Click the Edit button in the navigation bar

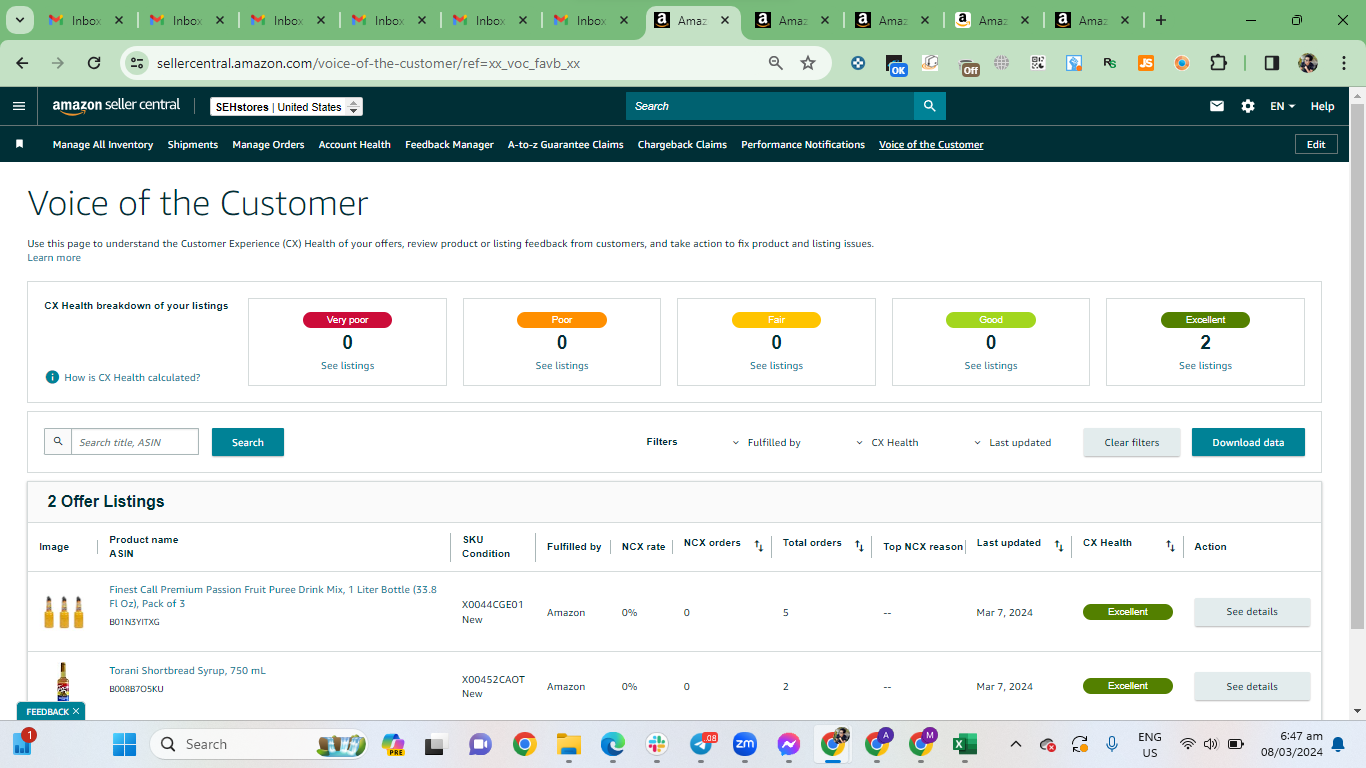pyautogui.click(x=1316, y=144)
